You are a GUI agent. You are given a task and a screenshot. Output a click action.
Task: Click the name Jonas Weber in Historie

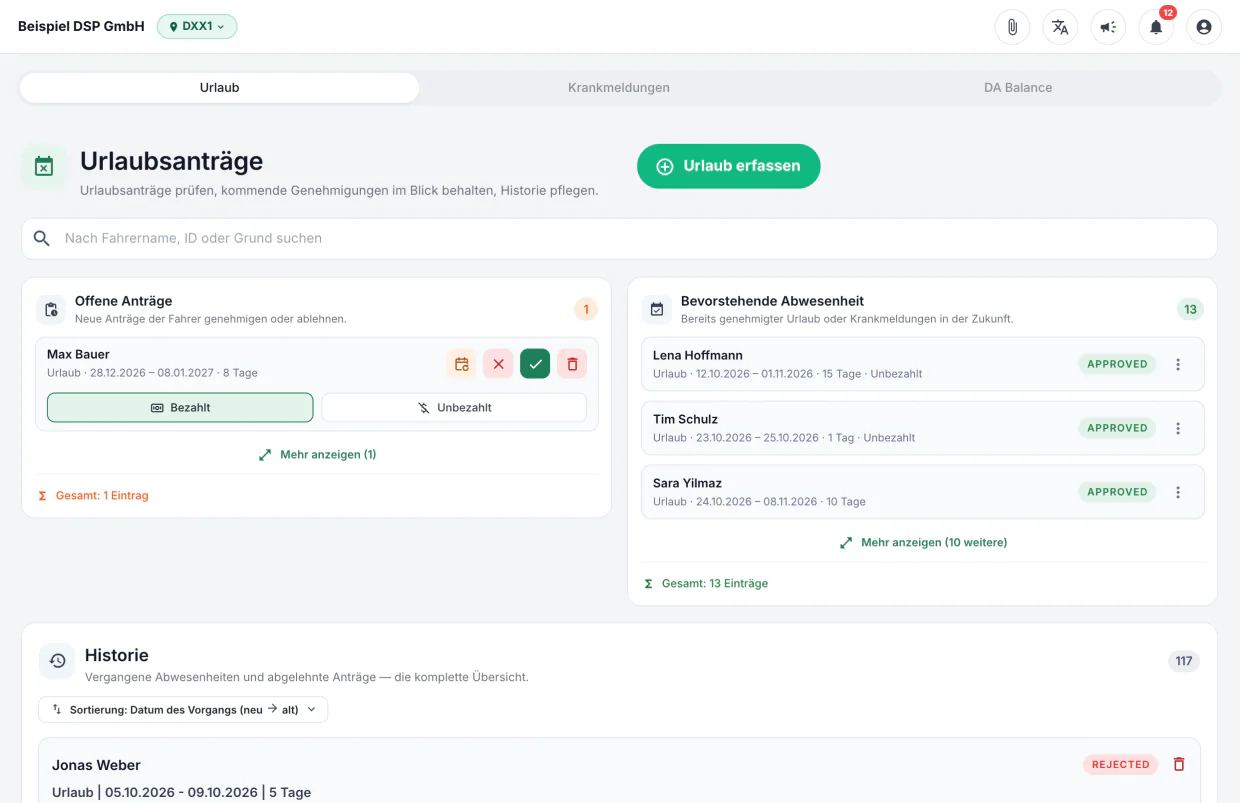[96, 765]
